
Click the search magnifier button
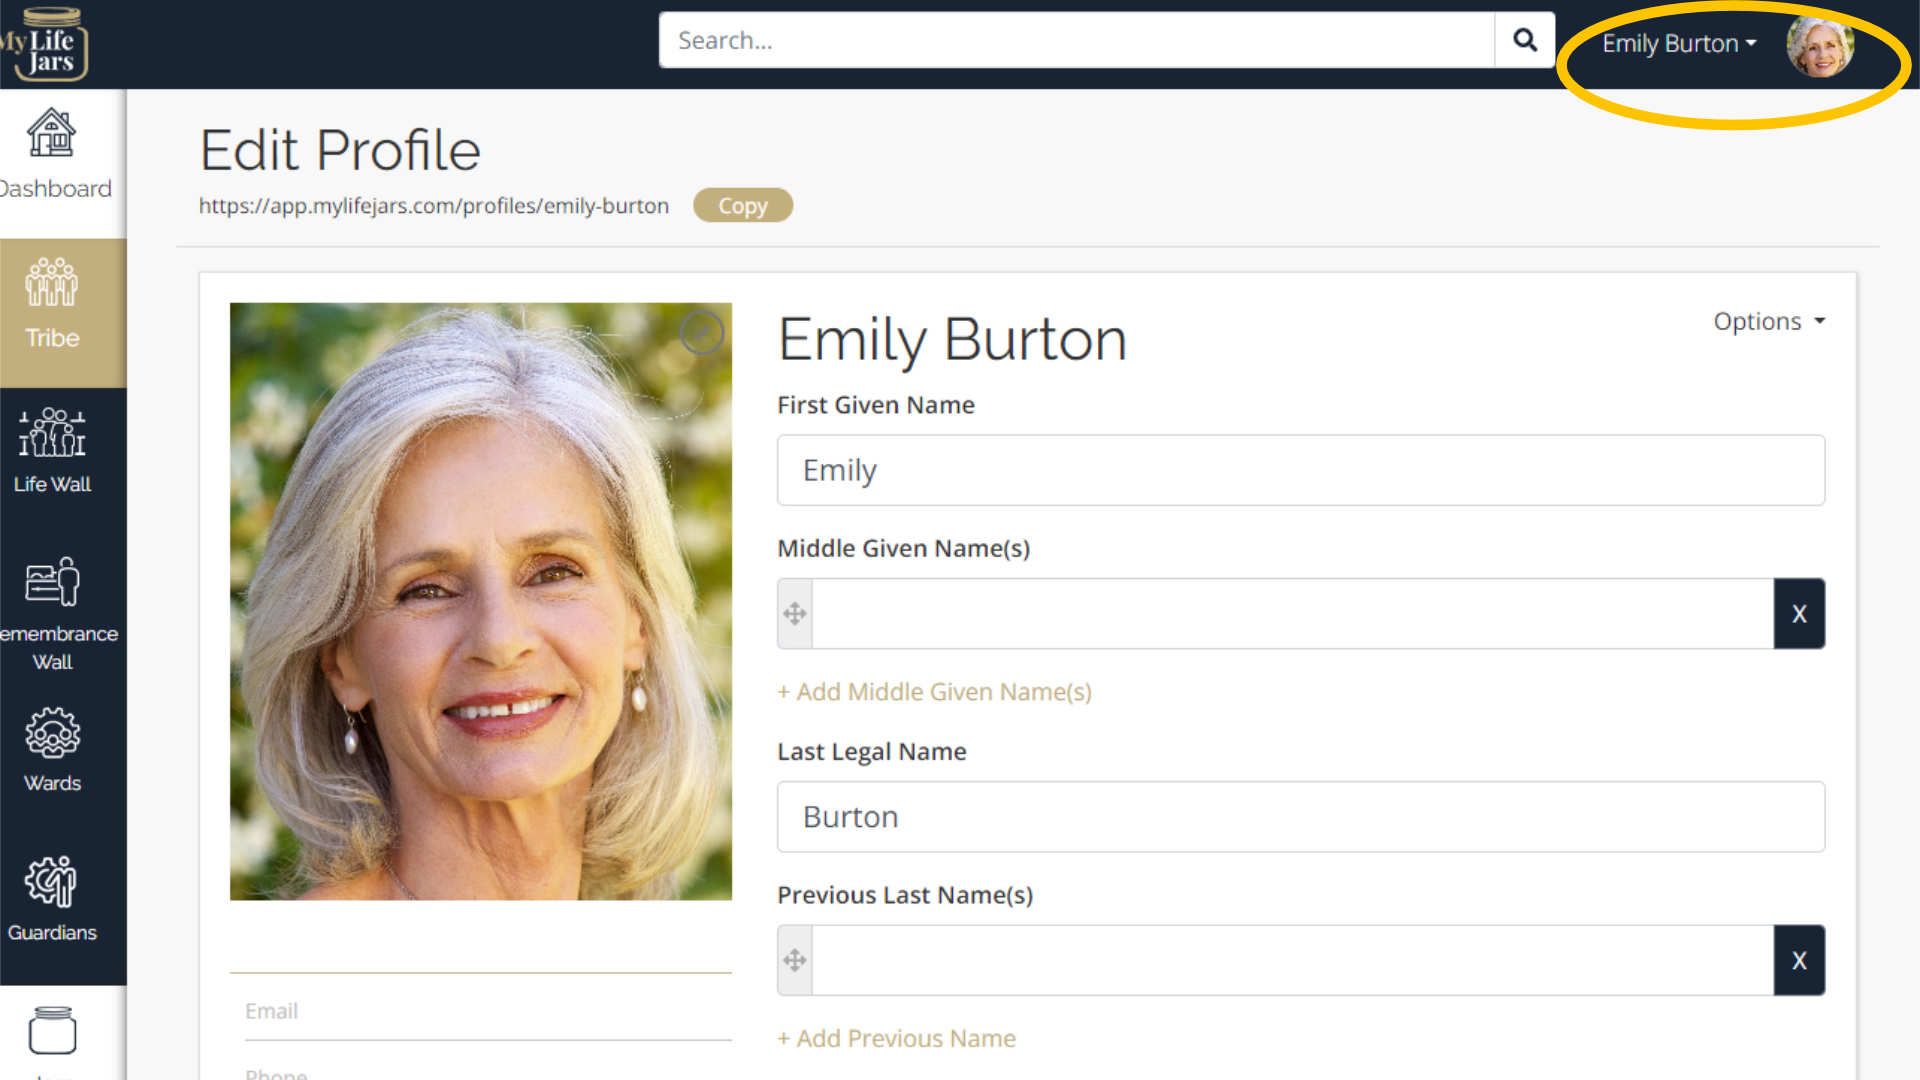click(1524, 40)
